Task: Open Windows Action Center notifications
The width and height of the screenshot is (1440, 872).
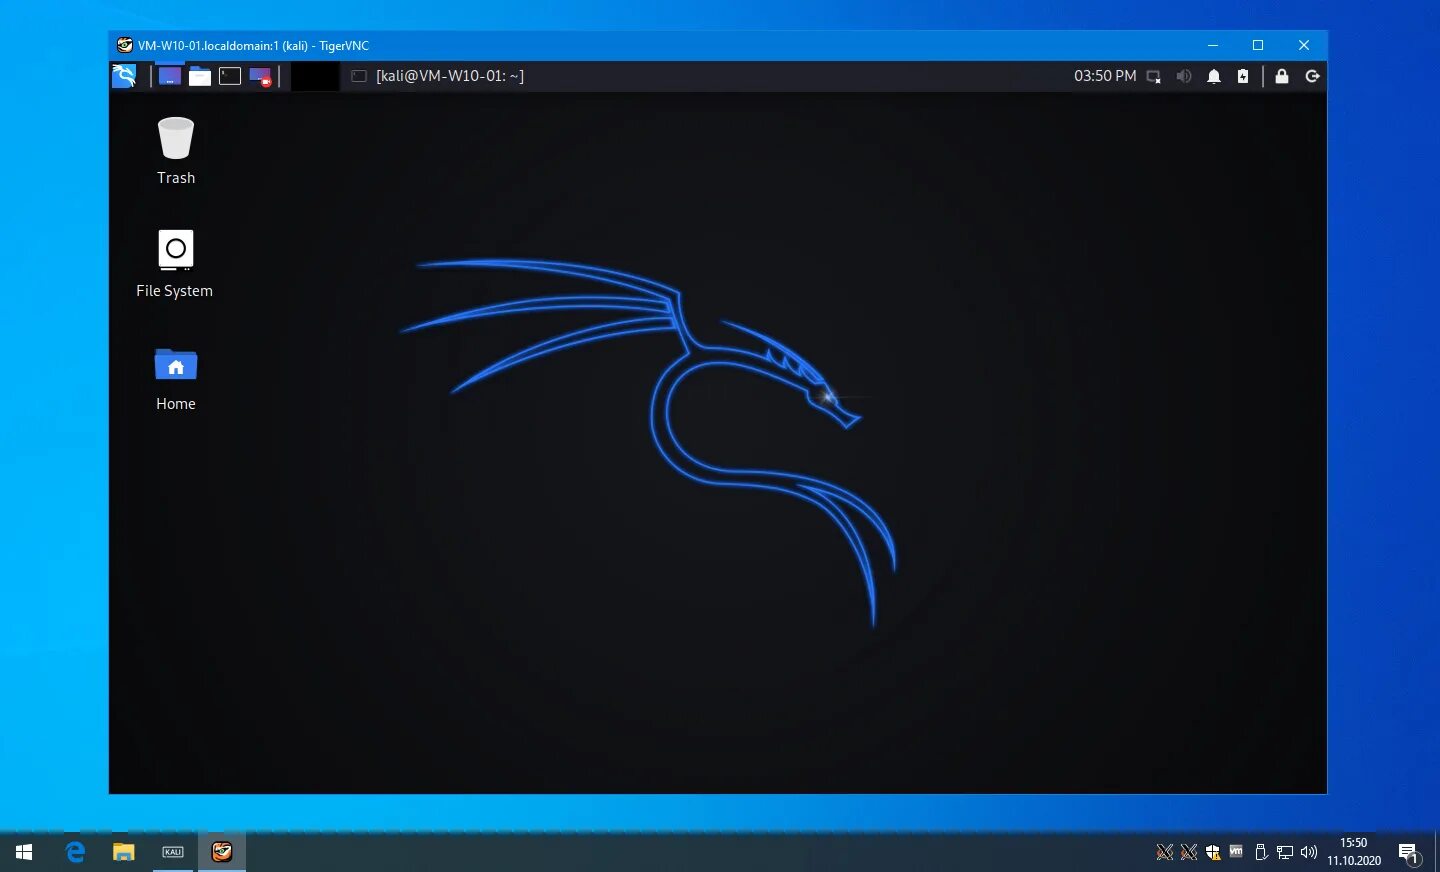Action: 1409,853
